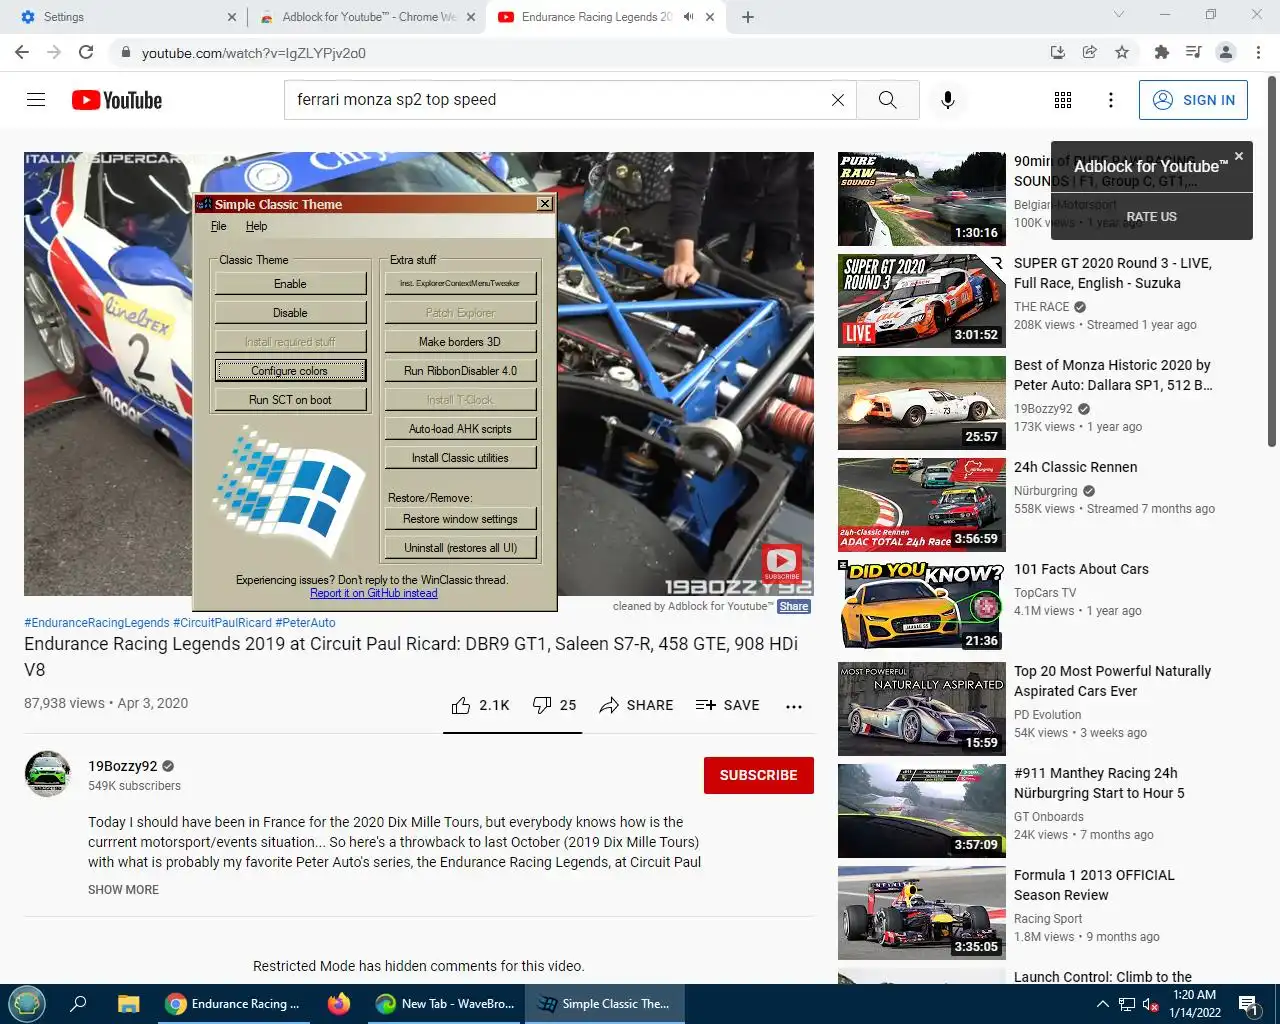Click Inst. ExplorerContextMenuTweaker button
The width and height of the screenshot is (1280, 1024).
click(460, 284)
